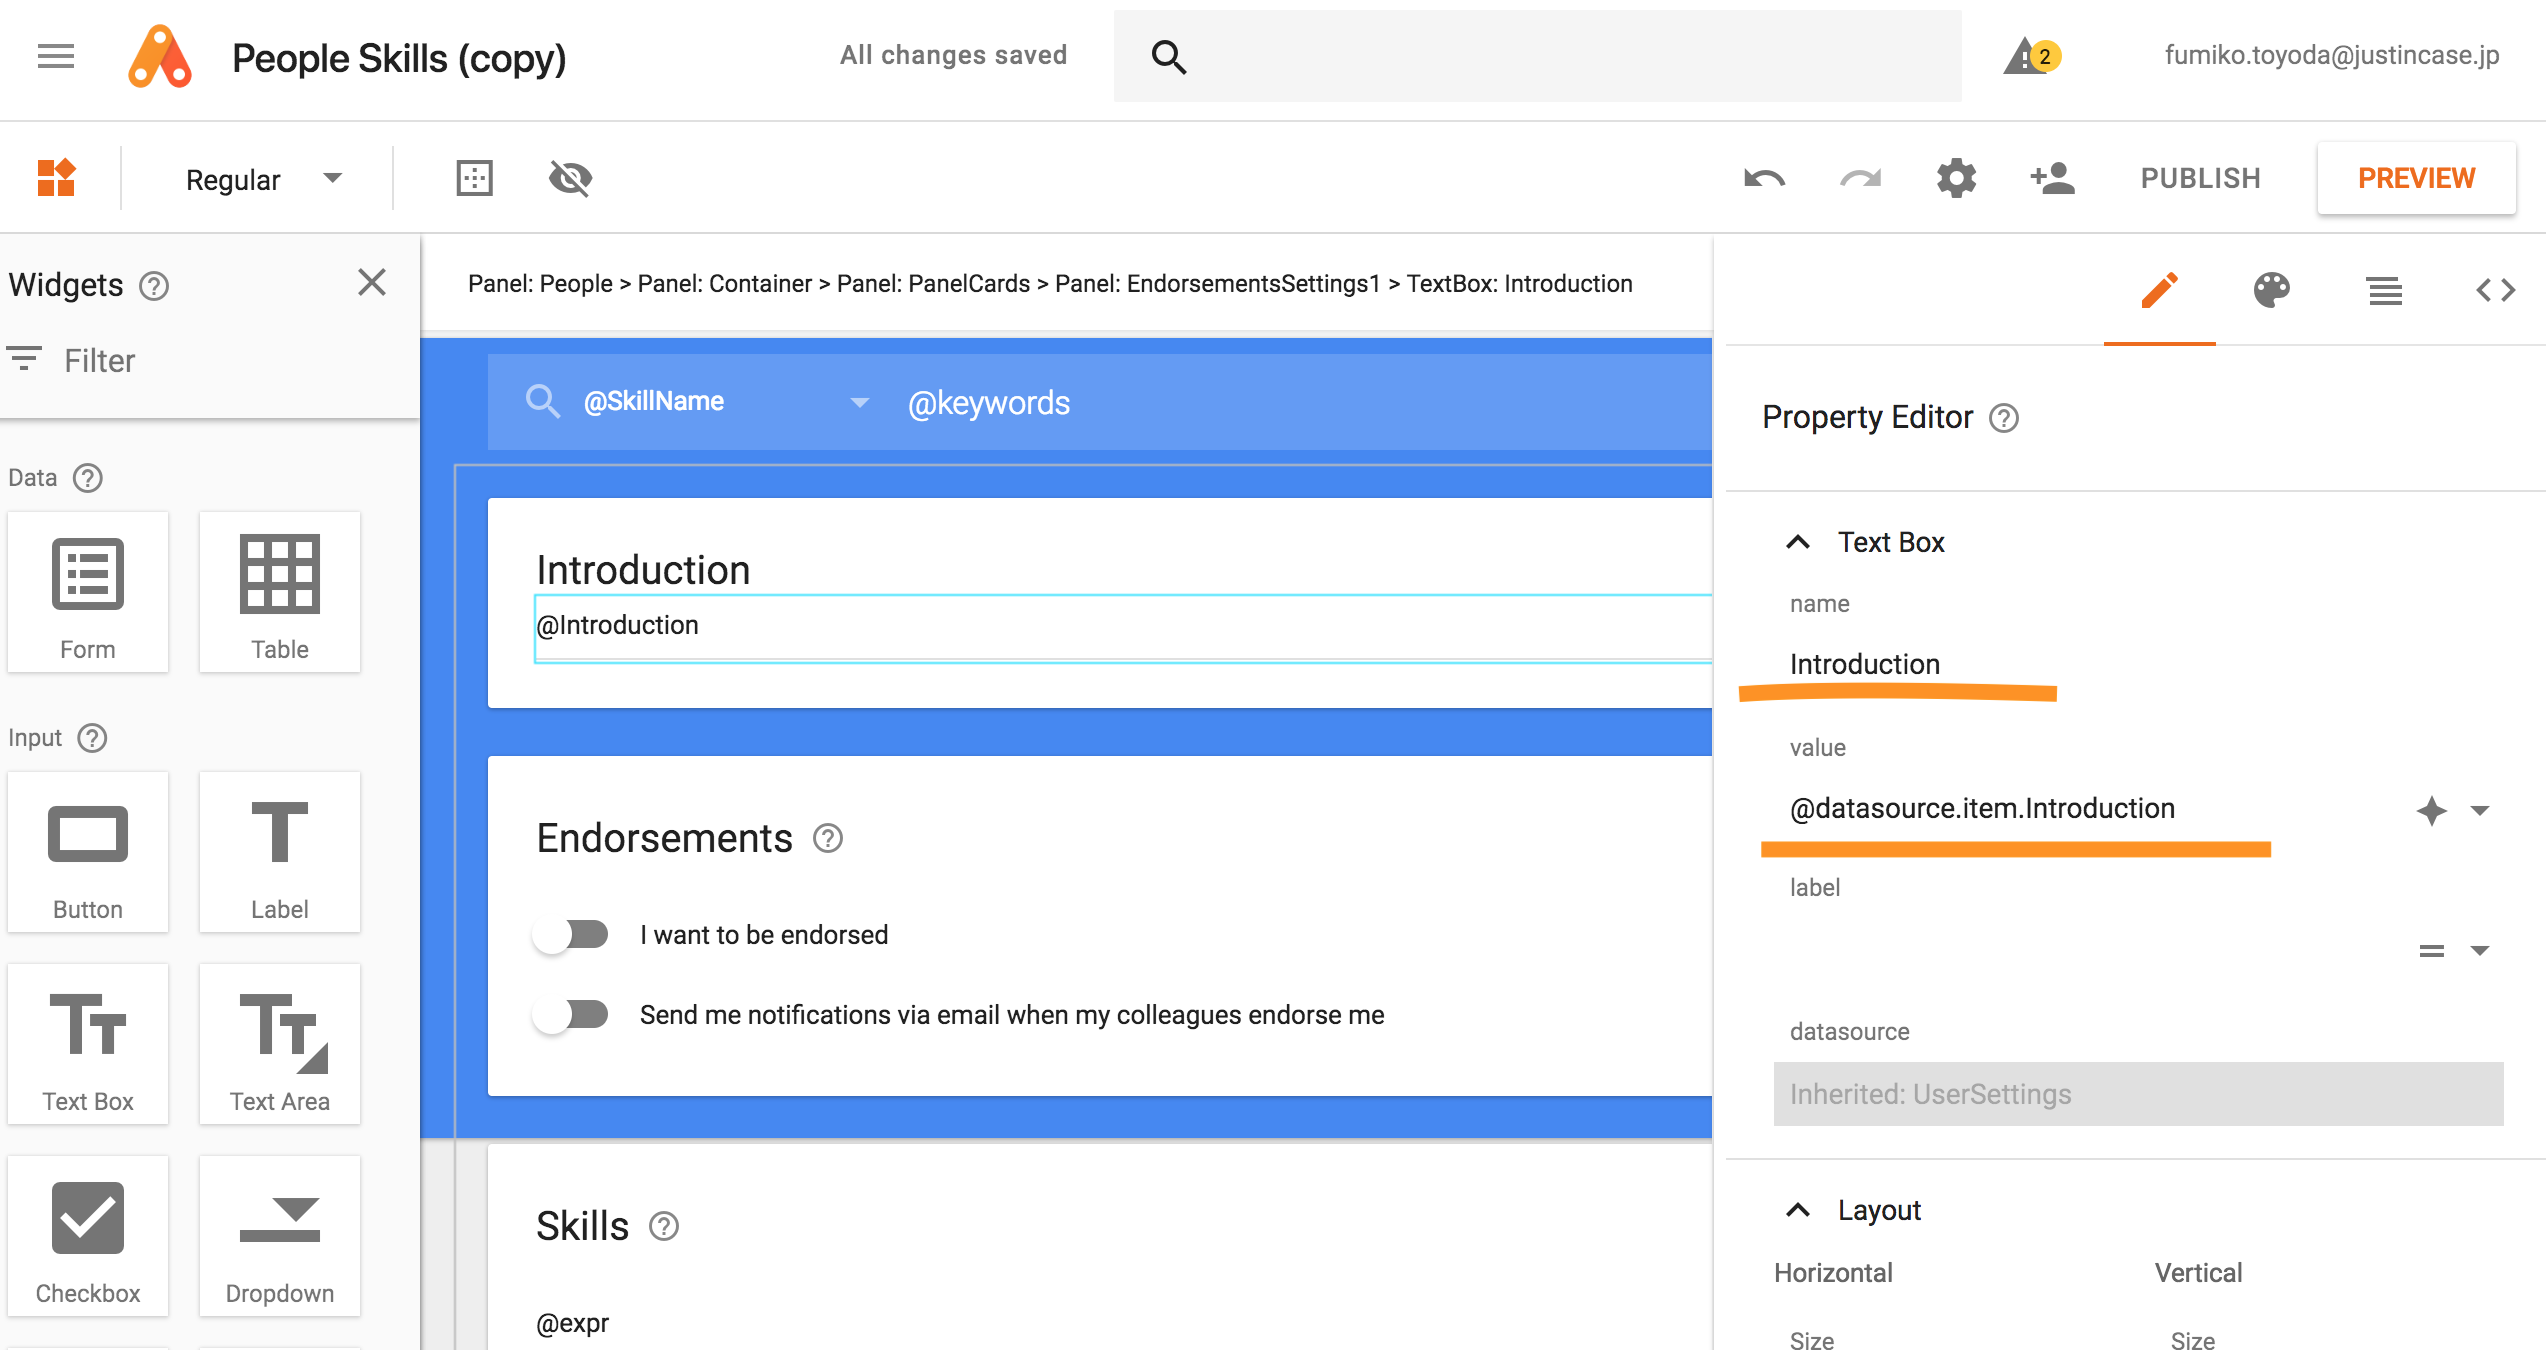Image resolution: width=2546 pixels, height=1350 pixels.
Task: Toggle the crossed-eye visibility icon
Action: coord(570,179)
